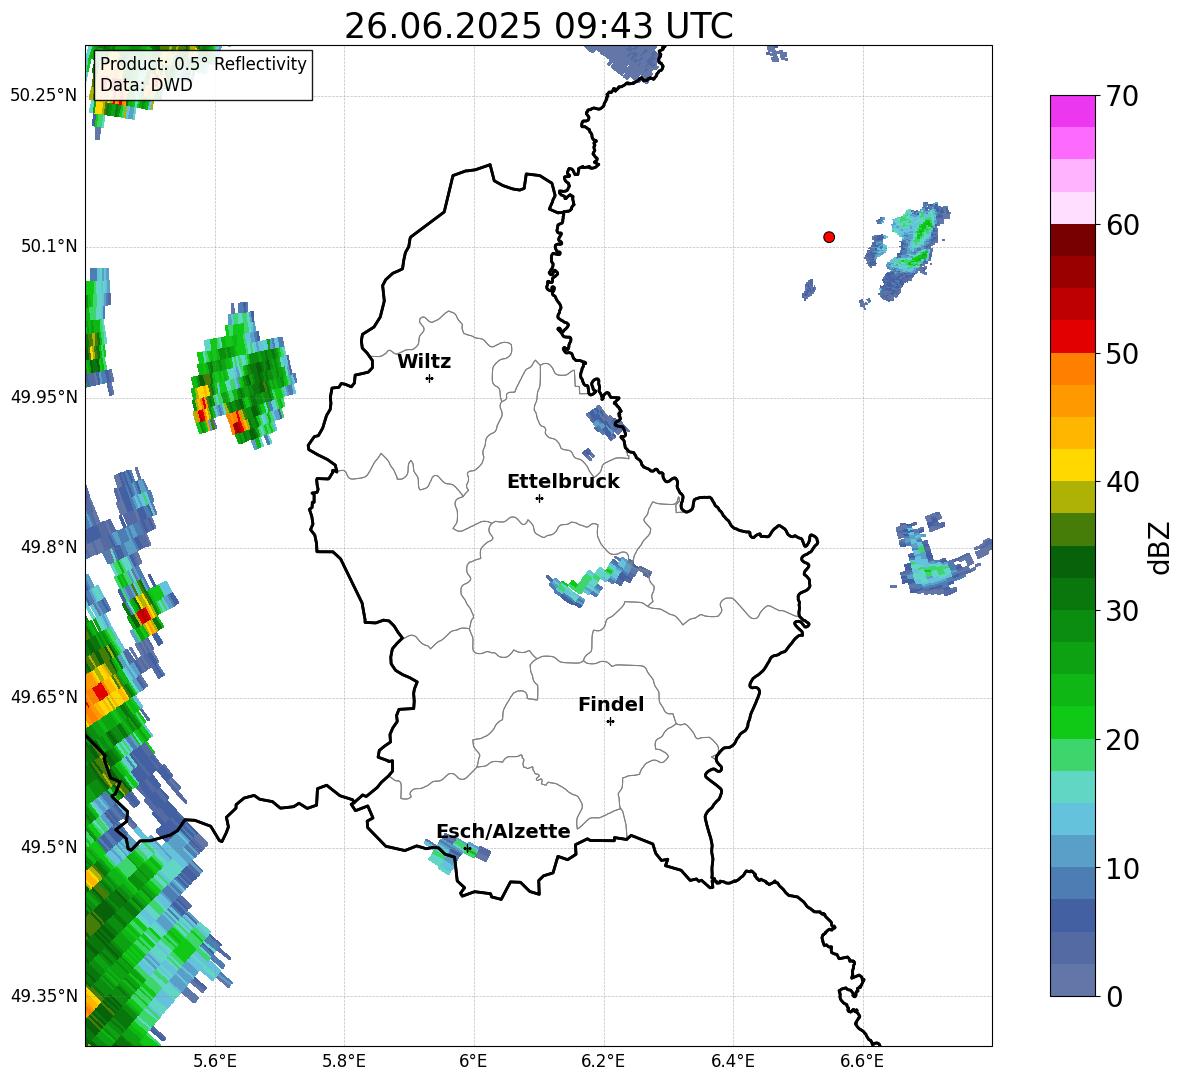
Task: Click the Findel label
Action: [x=611, y=704]
